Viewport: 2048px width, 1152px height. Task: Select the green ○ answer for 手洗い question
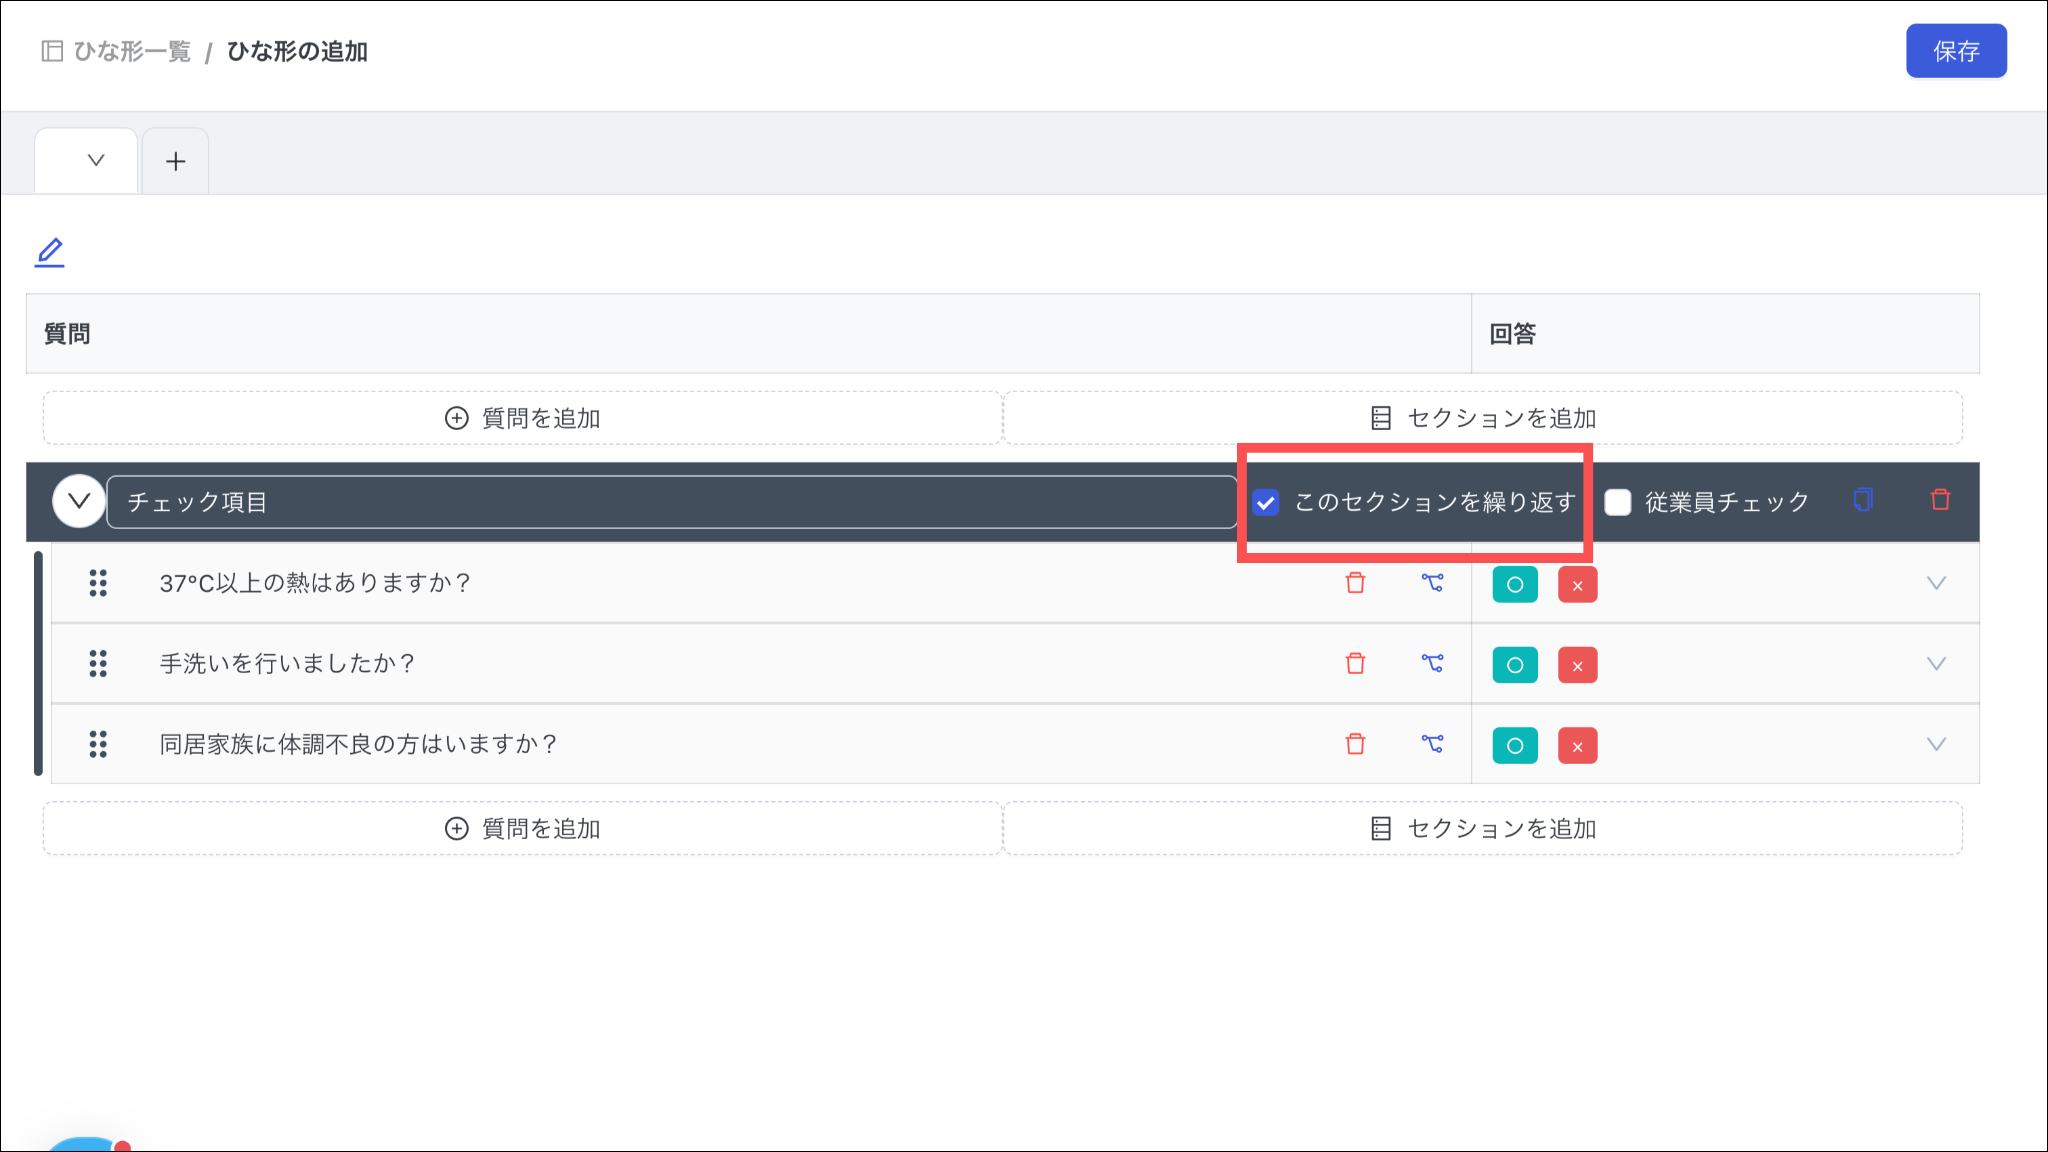click(1514, 665)
